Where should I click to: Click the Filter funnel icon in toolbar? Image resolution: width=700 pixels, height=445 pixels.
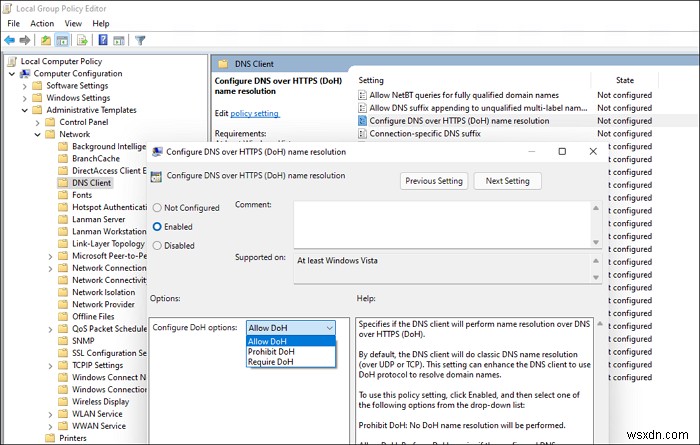point(140,41)
